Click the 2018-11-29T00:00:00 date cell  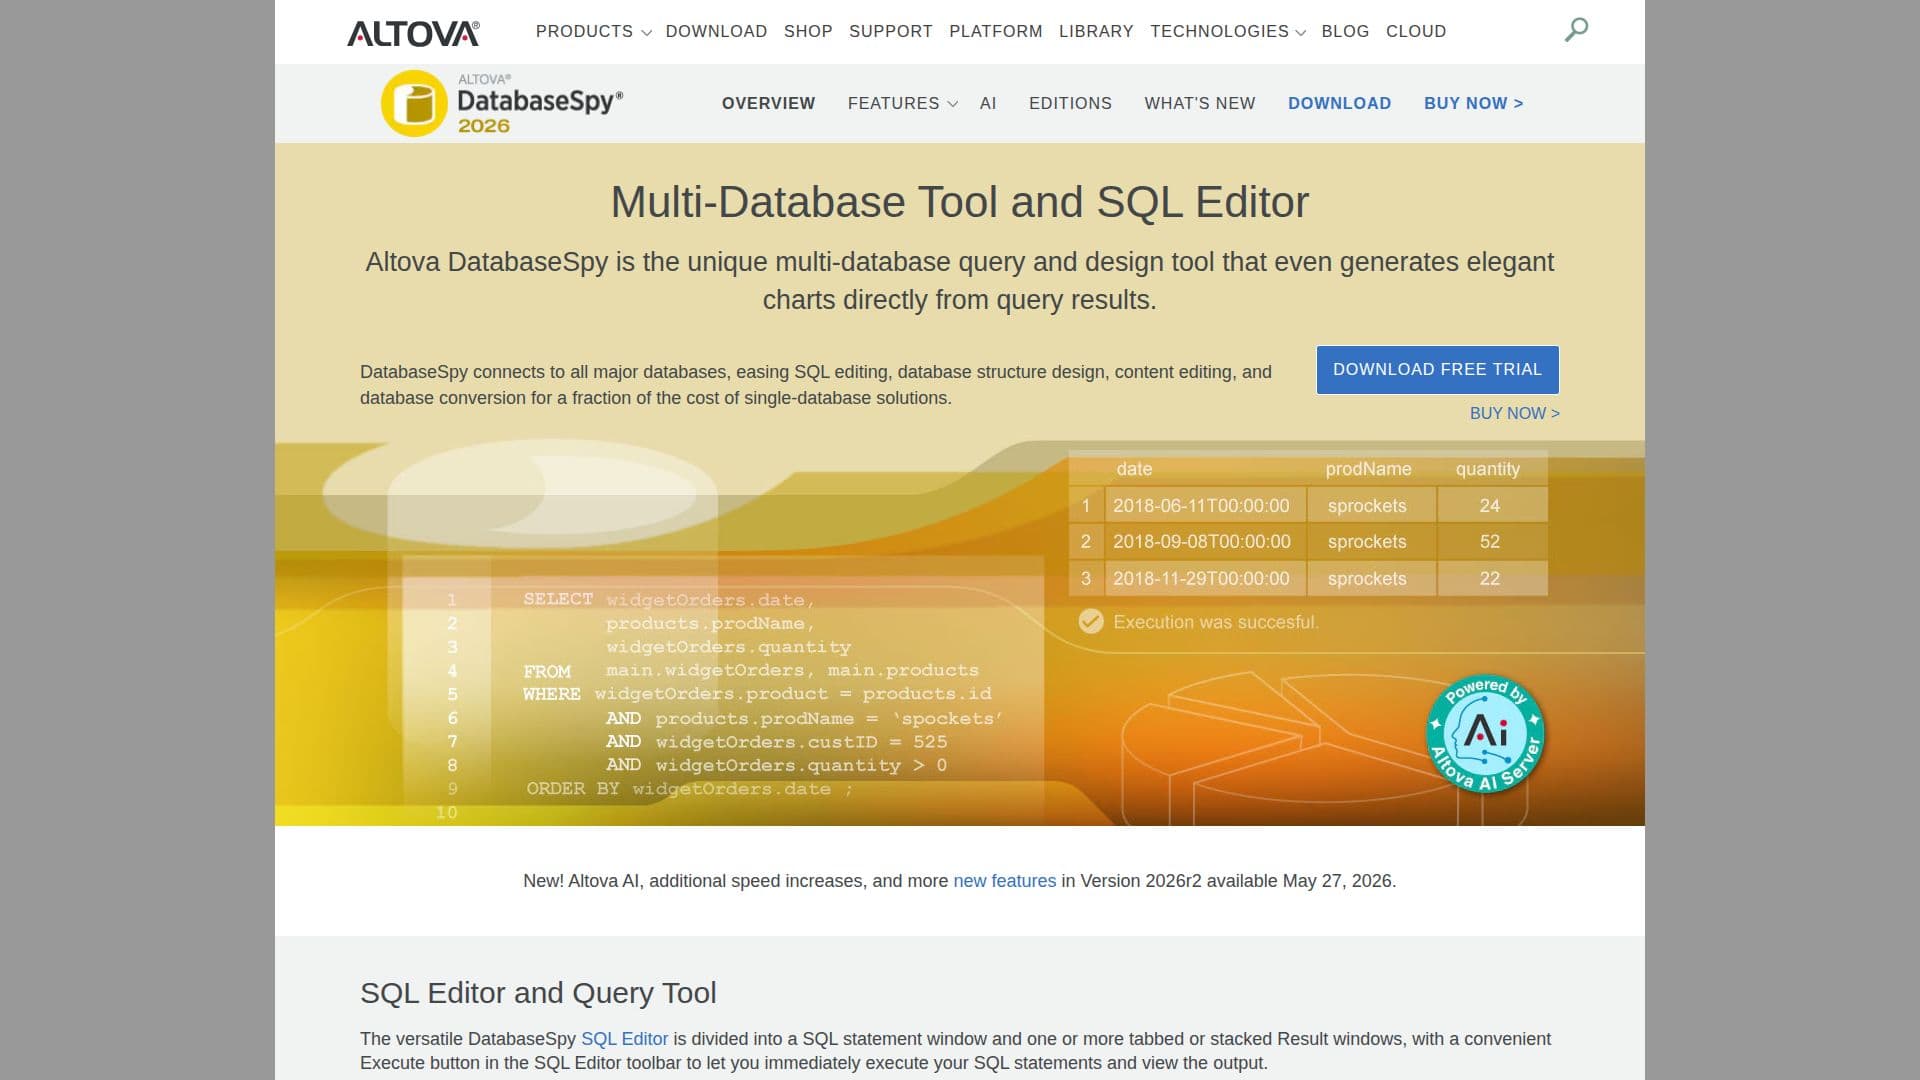click(x=1205, y=578)
